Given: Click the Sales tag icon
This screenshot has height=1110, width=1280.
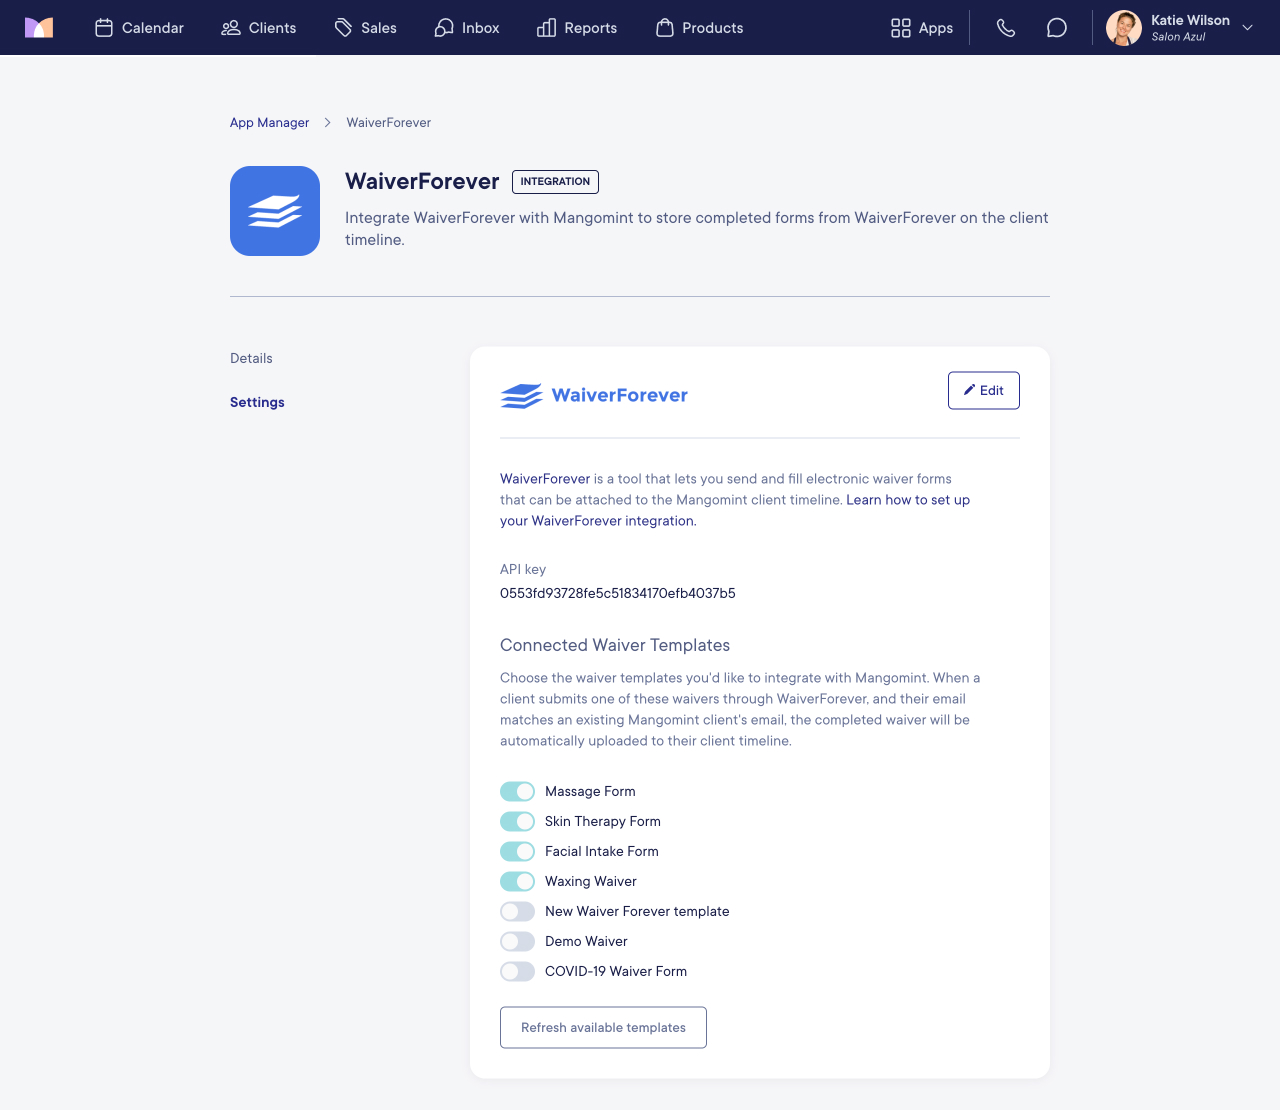Looking at the screenshot, I should click(x=343, y=28).
